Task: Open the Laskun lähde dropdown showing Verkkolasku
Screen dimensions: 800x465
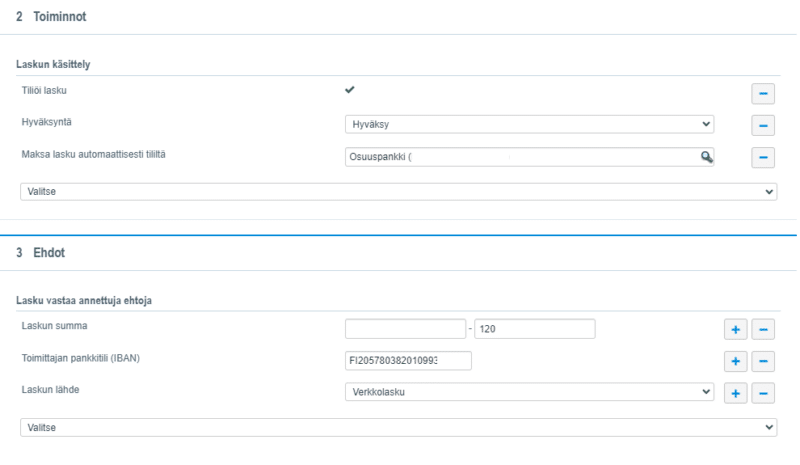Action: click(x=530, y=393)
